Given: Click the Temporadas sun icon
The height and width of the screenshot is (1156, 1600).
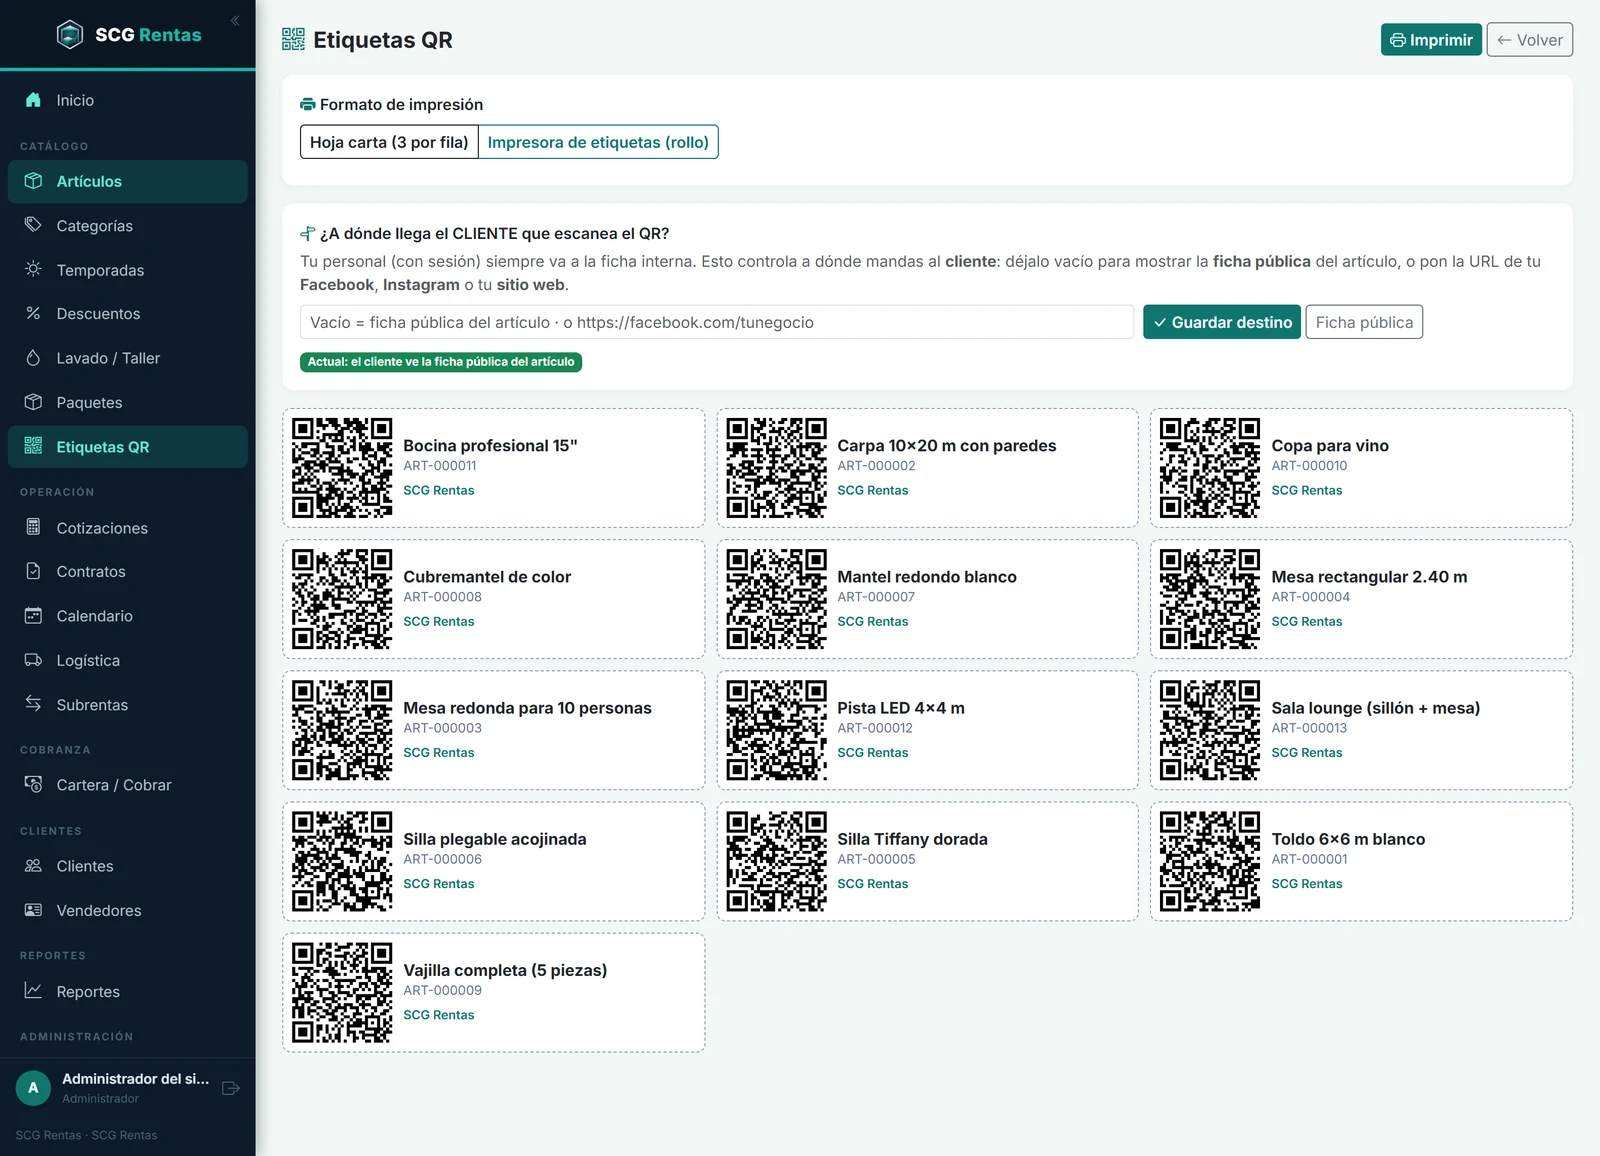Looking at the screenshot, I should (33, 269).
